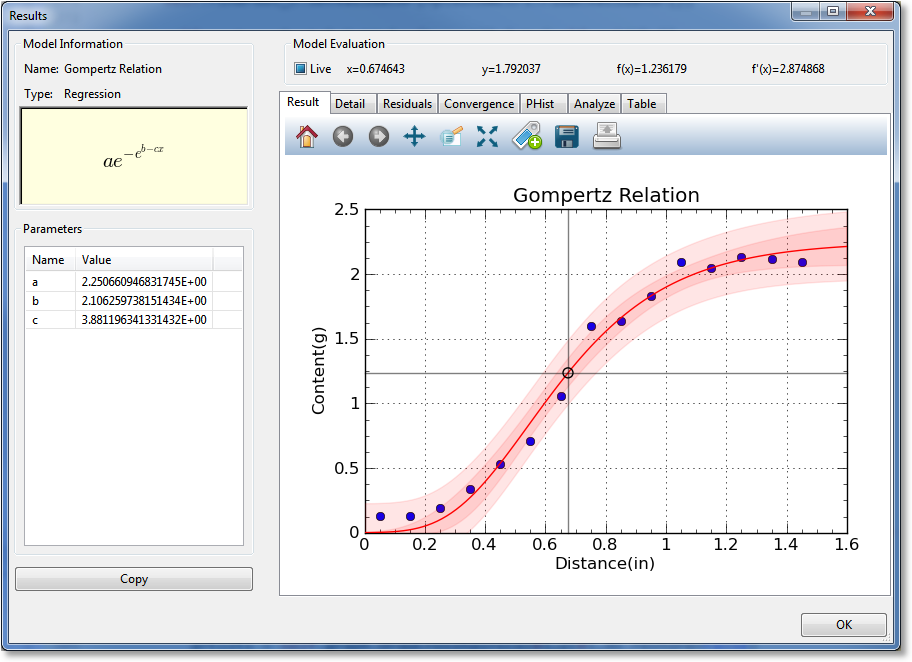Image resolution: width=912 pixels, height=662 pixels.
Task: Activate the Pan move-arrows tool
Action: click(414, 137)
